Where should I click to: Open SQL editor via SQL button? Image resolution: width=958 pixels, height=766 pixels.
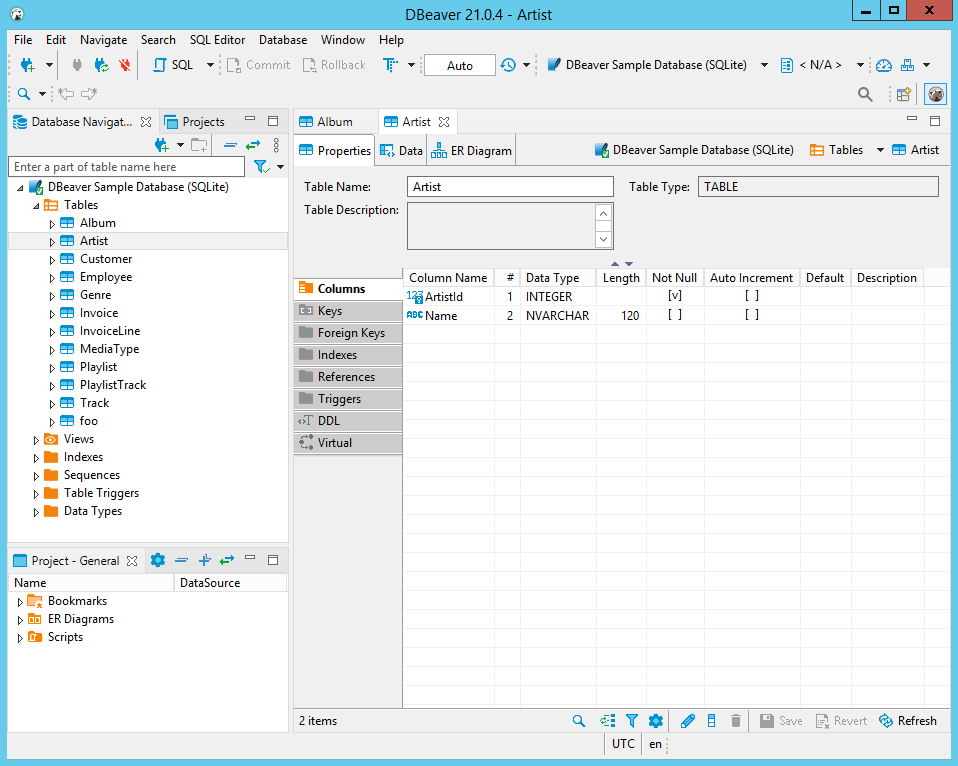point(174,65)
